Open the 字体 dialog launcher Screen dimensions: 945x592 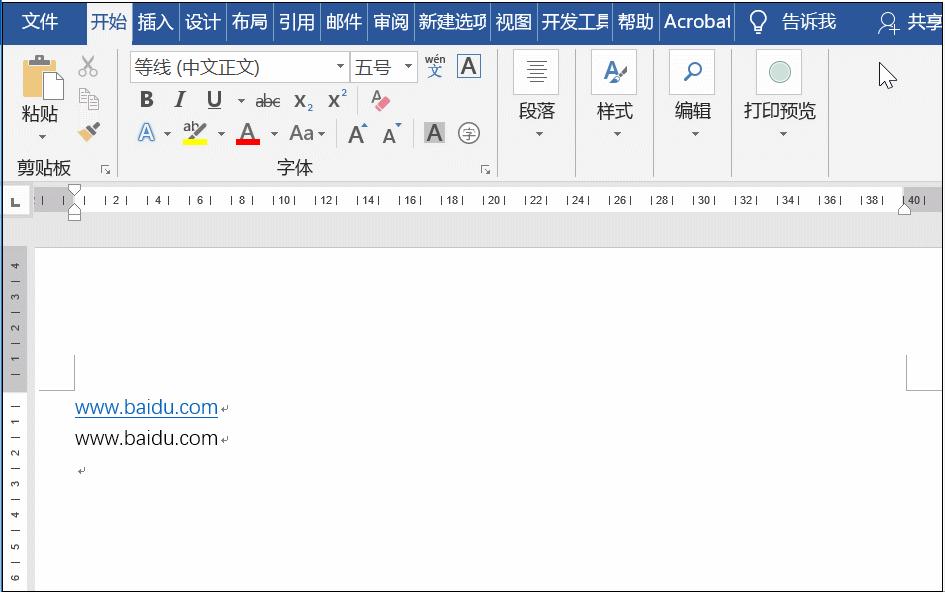(486, 170)
